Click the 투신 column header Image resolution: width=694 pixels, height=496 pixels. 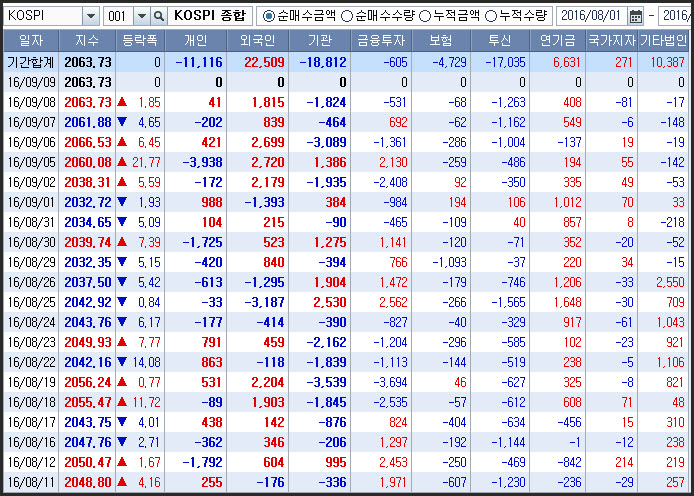click(500, 41)
